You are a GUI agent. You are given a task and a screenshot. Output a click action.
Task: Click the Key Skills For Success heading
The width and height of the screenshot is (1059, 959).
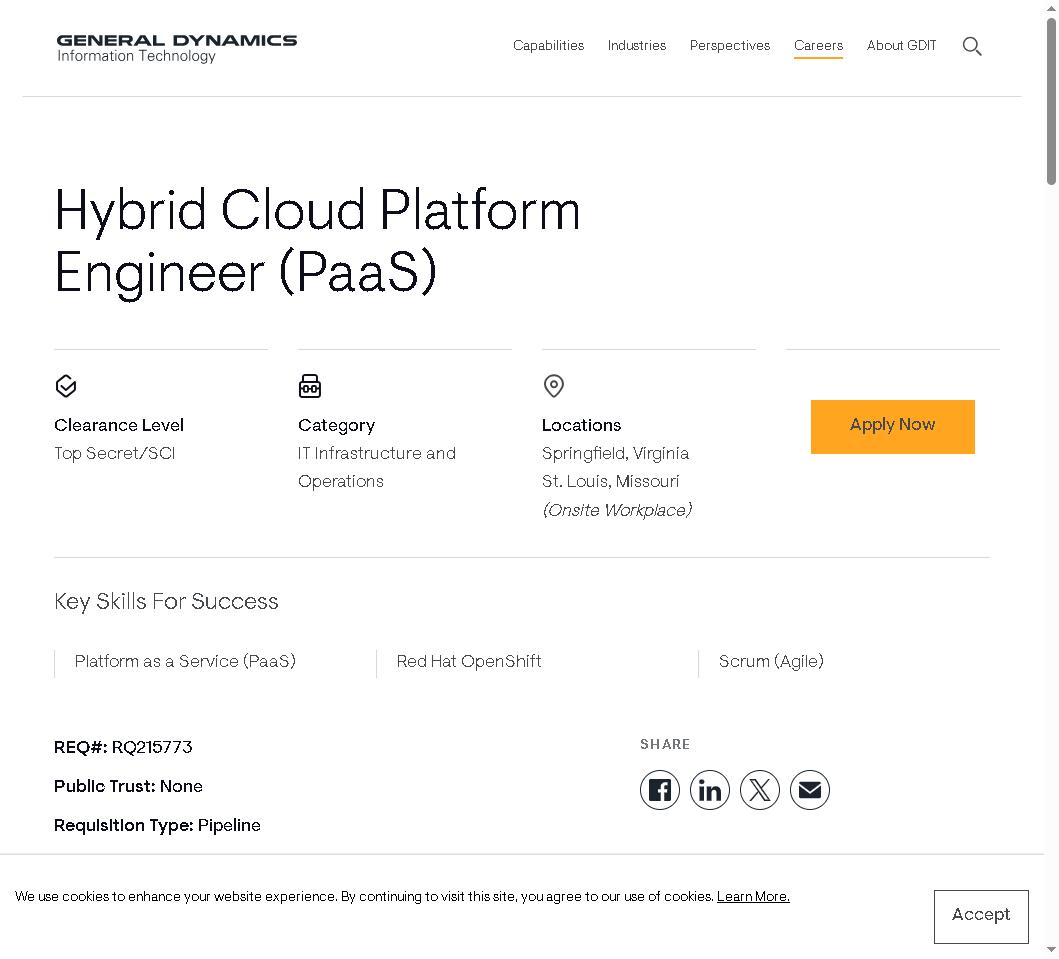(x=166, y=601)
